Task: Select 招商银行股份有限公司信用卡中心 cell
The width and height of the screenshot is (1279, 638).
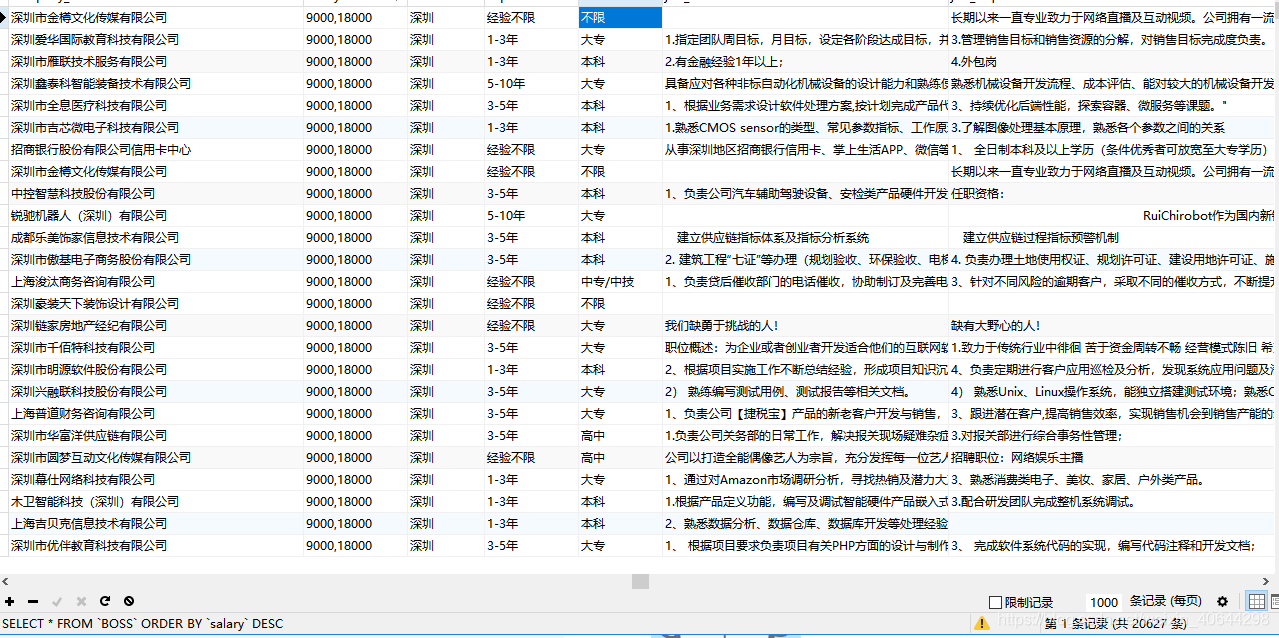Action: [155, 149]
